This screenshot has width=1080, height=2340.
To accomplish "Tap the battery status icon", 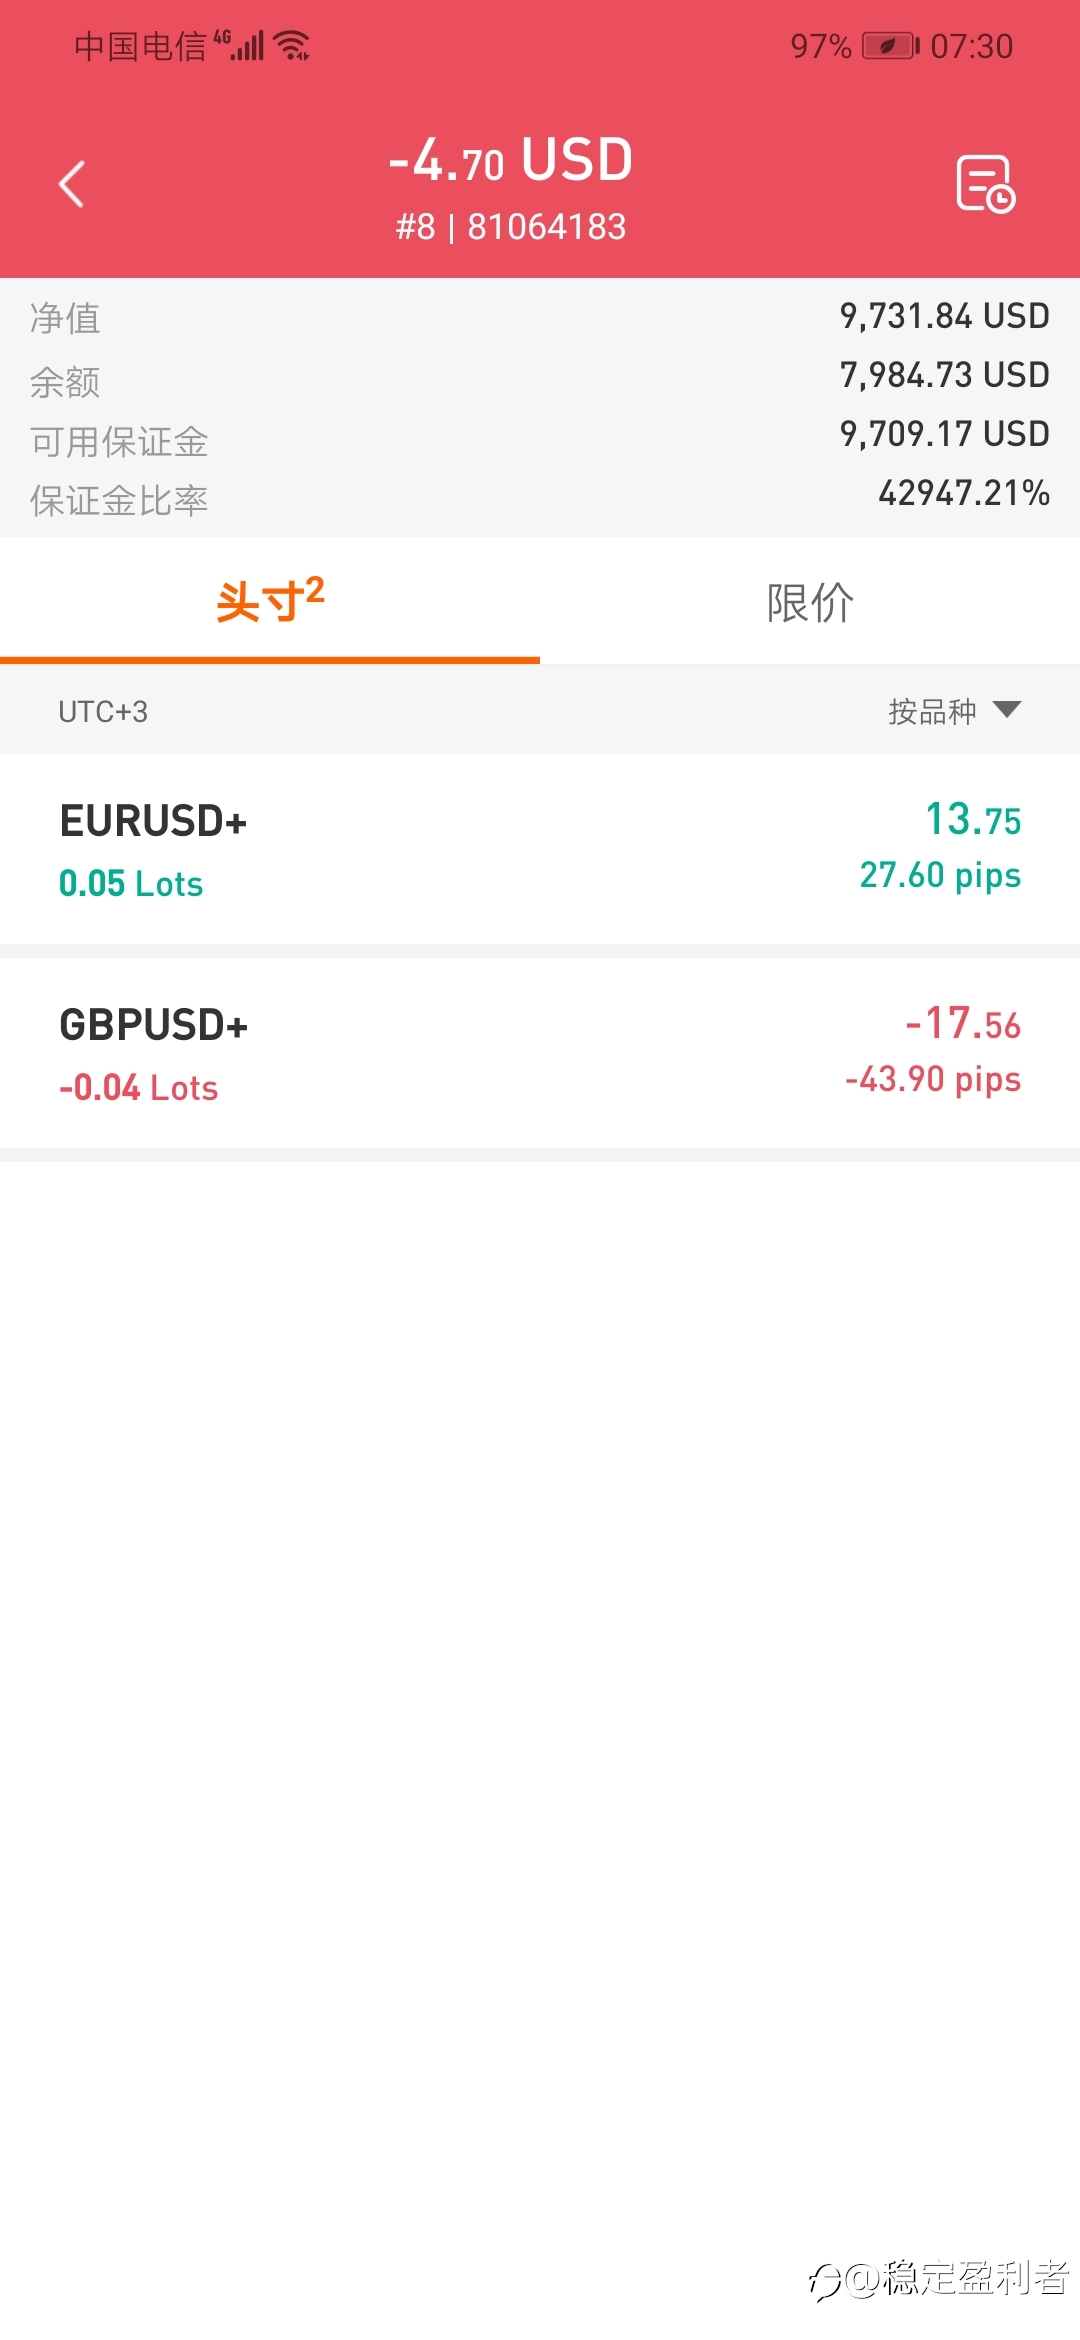I will pos(890,46).
